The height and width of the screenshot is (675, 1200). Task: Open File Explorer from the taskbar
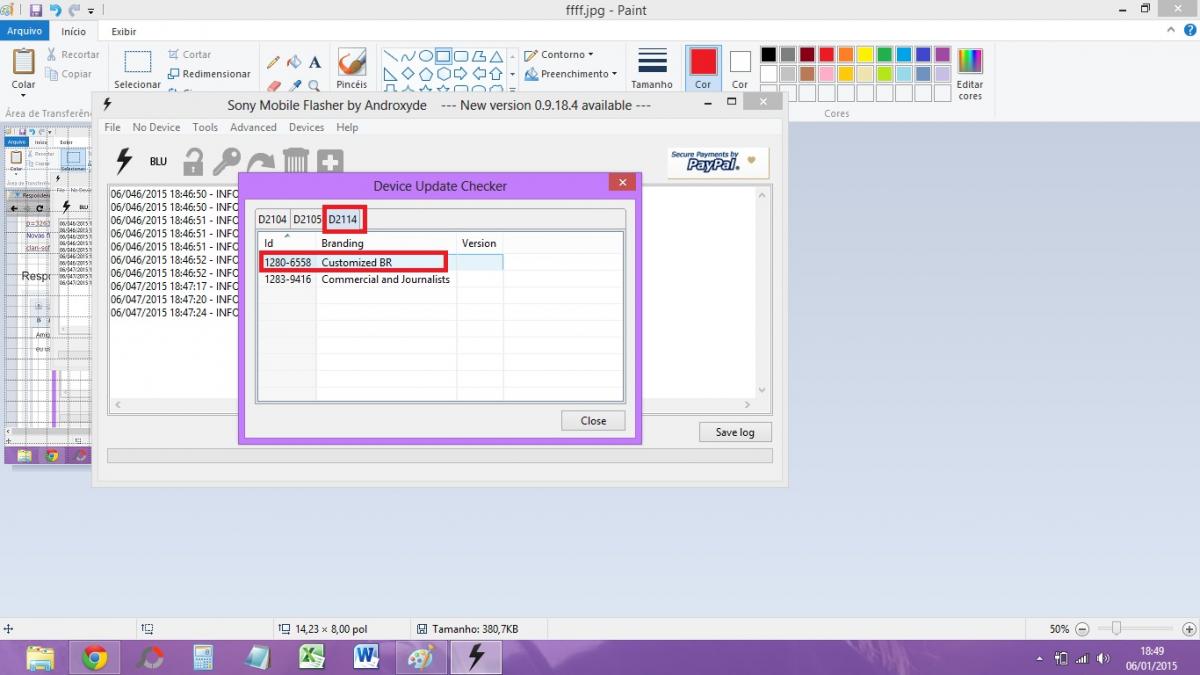(x=40, y=657)
